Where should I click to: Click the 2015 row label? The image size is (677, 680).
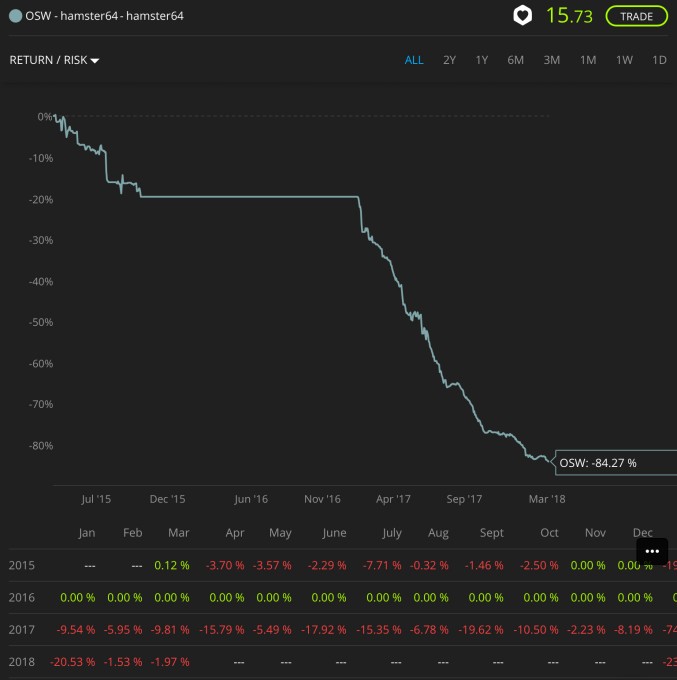click(x=21, y=566)
